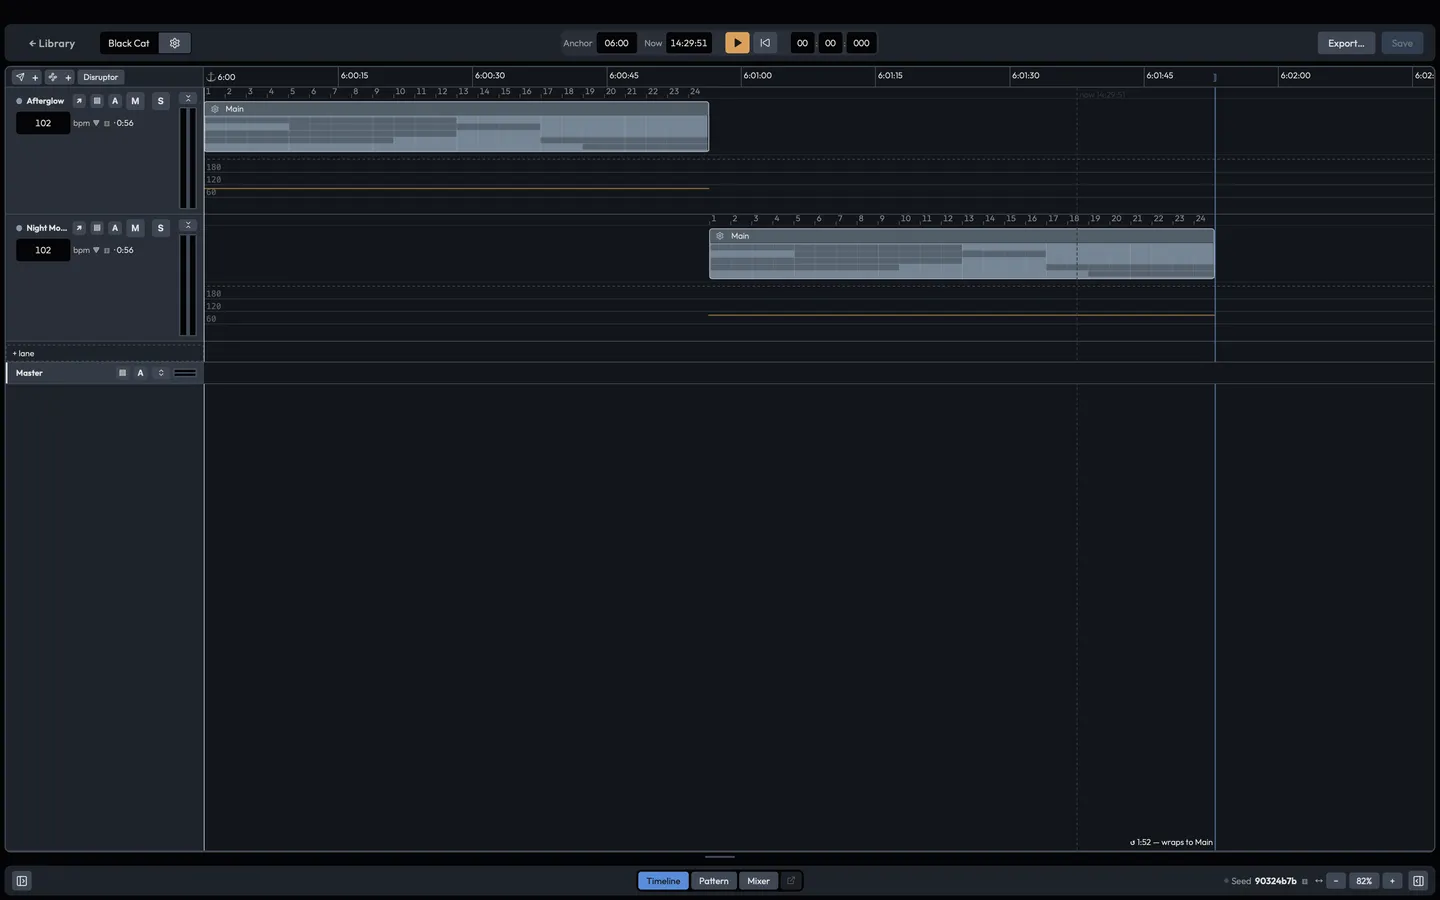Image resolution: width=1440 pixels, height=900 pixels.
Task: Go back to Library
Action: tap(52, 43)
